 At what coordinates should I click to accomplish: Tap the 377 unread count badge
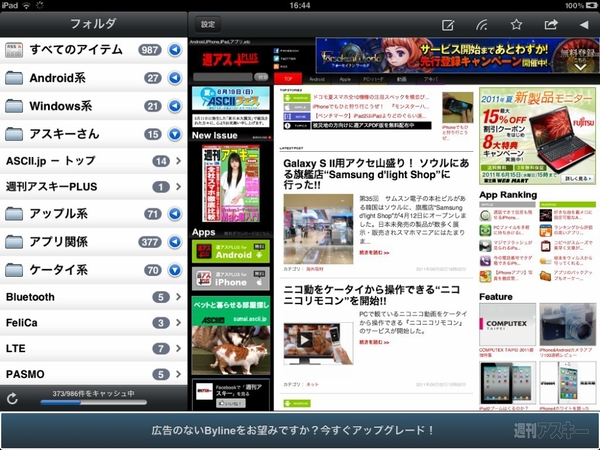pyautogui.click(x=150, y=242)
